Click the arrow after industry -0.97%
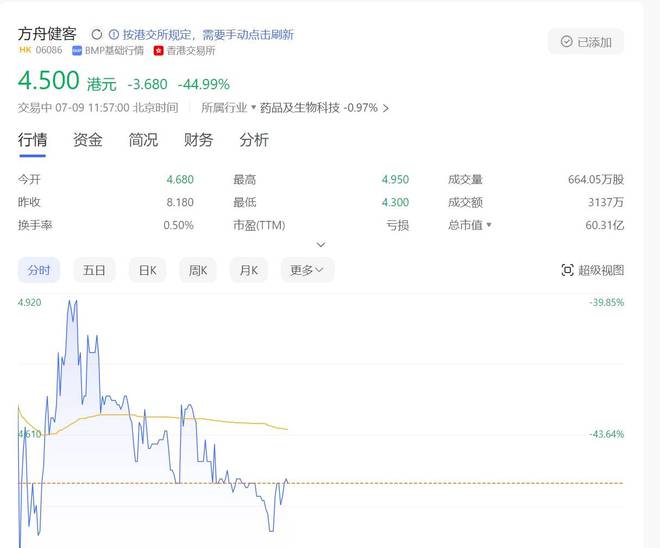The image size is (660, 548). [386, 109]
